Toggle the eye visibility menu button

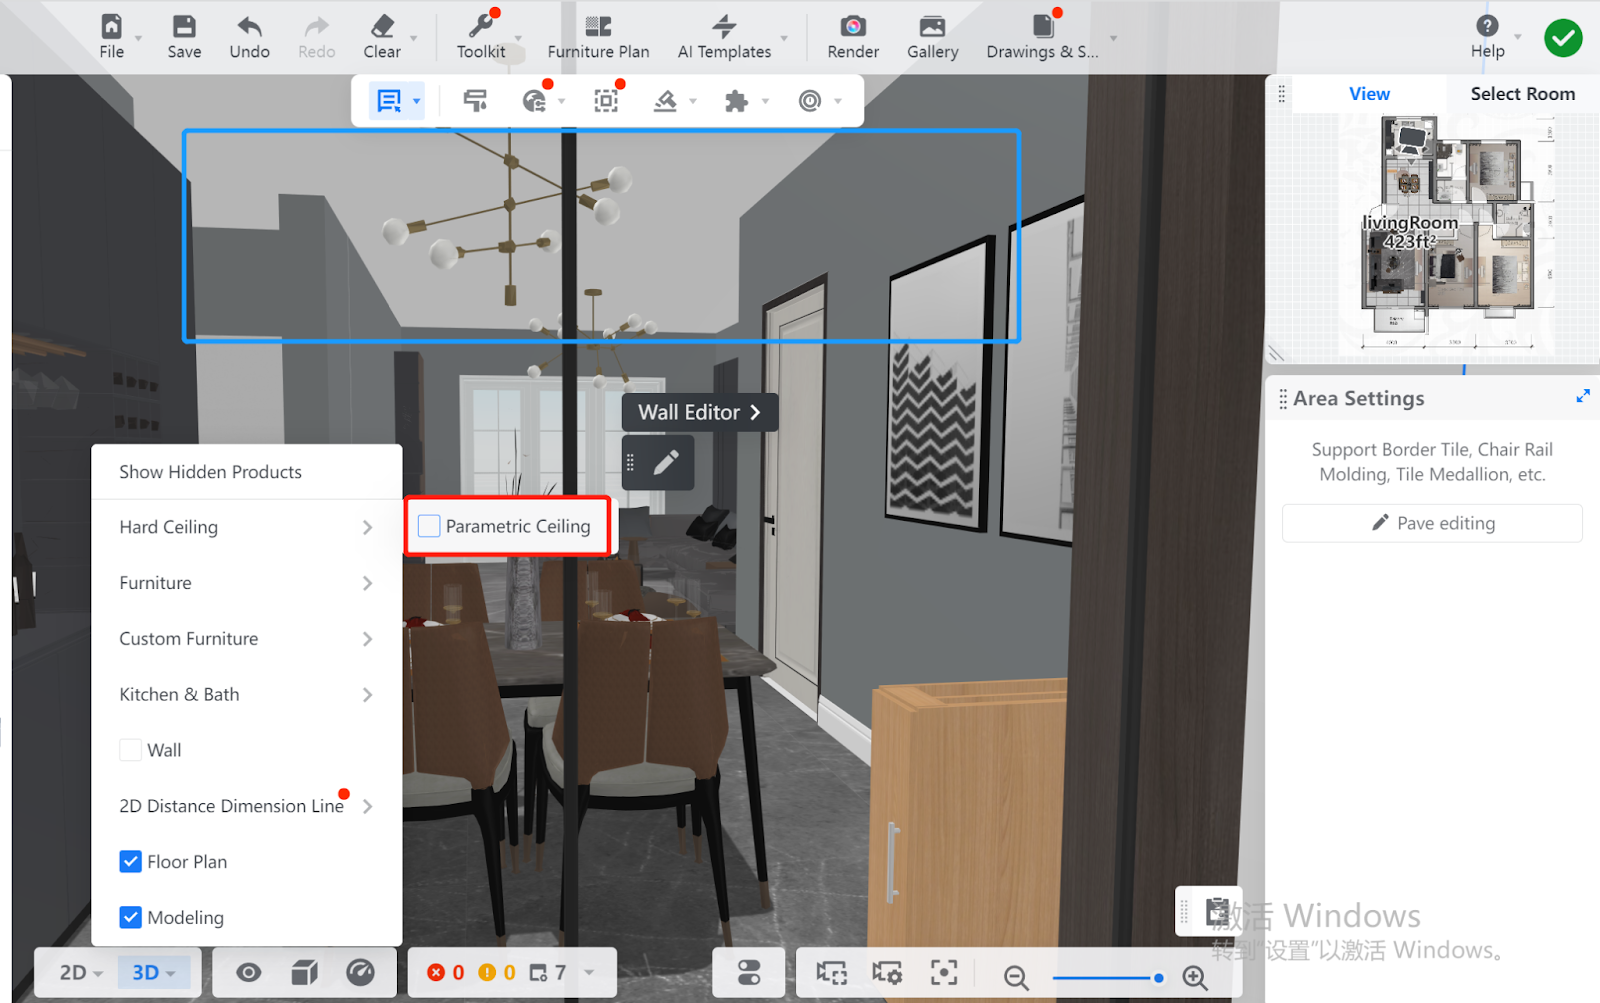click(249, 972)
